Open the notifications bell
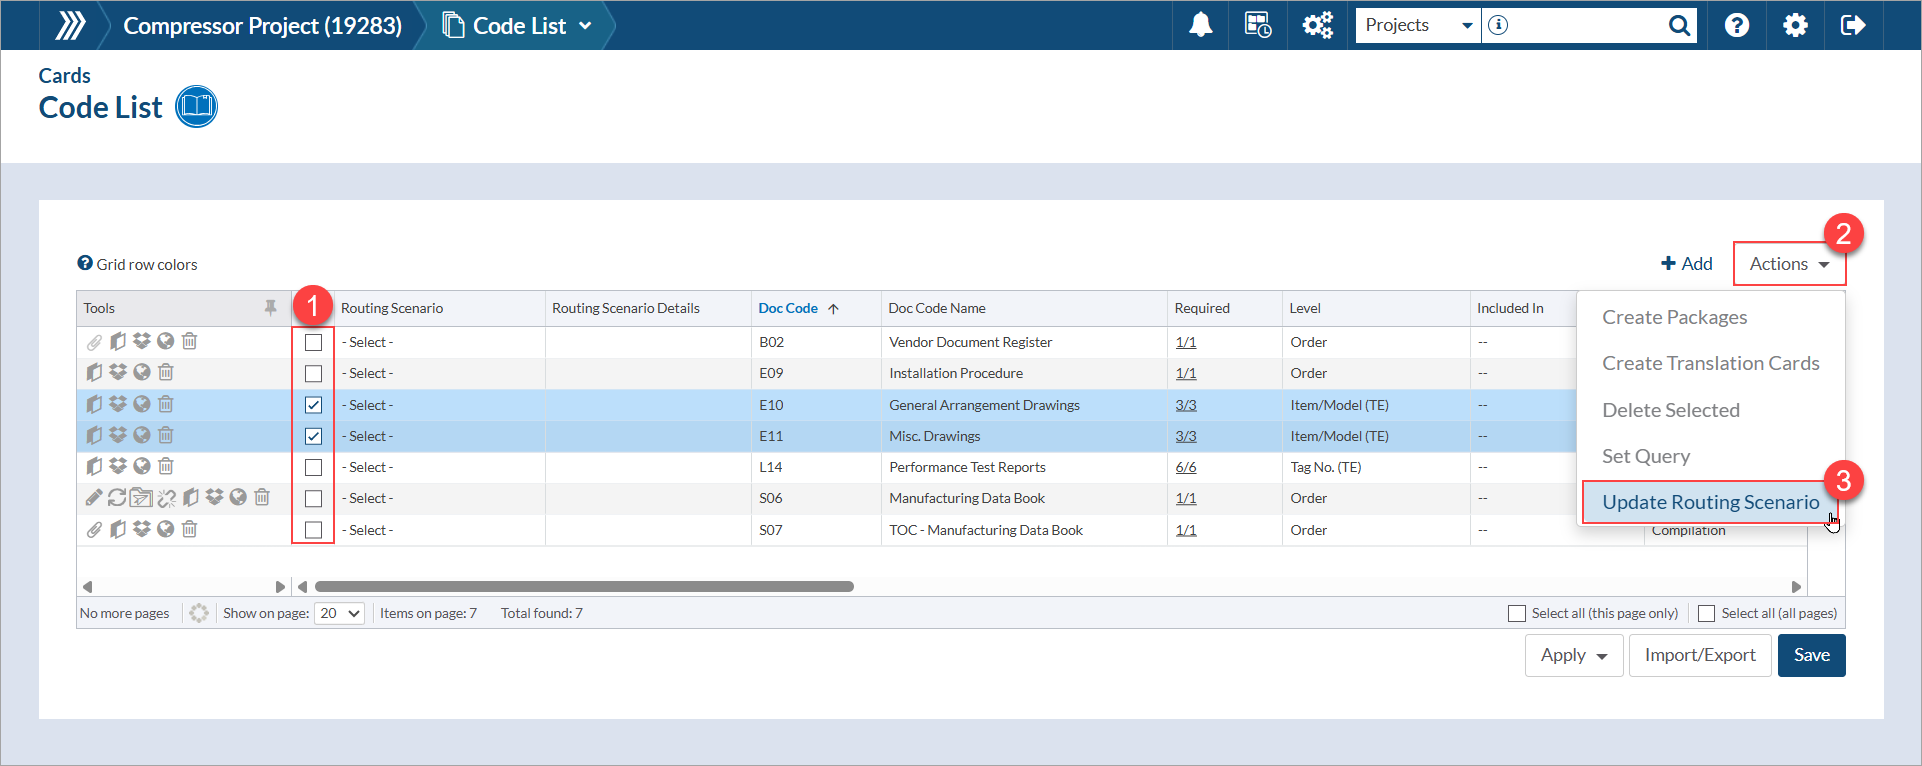This screenshot has height=766, width=1922. tap(1200, 25)
